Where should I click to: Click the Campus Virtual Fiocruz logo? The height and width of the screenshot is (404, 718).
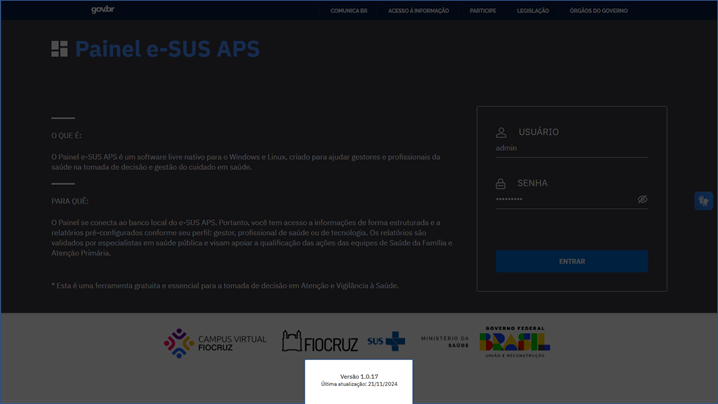[215, 343]
